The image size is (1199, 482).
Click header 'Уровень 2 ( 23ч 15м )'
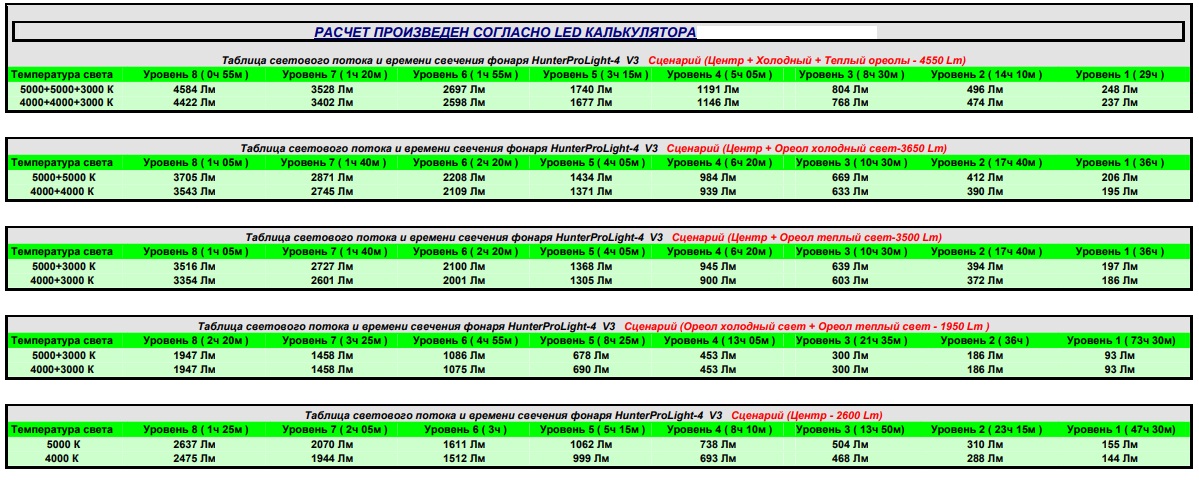pos(987,429)
